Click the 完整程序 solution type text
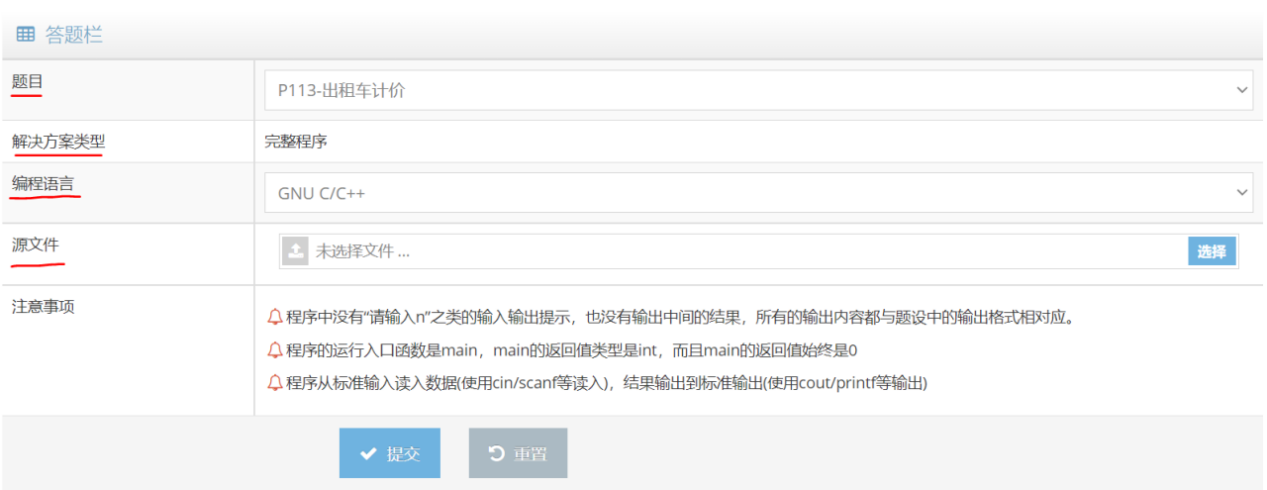This screenshot has height=490, width=1267. tap(296, 141)
